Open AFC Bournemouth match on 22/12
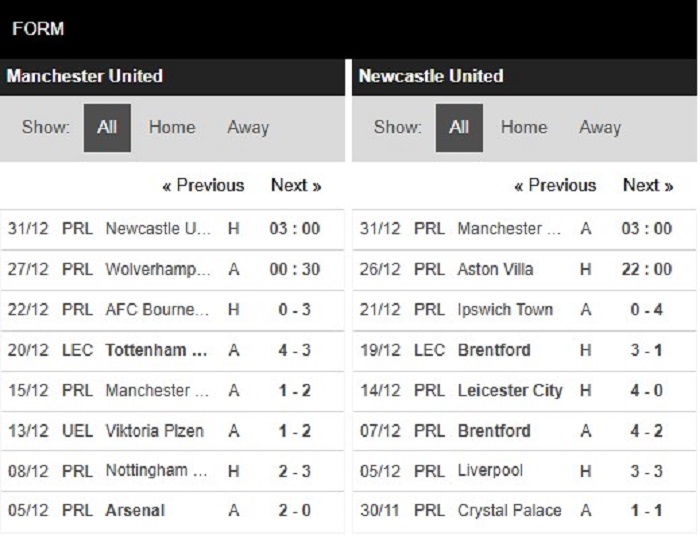The width and height of the screenshot is (700, 535). [158, 310]
